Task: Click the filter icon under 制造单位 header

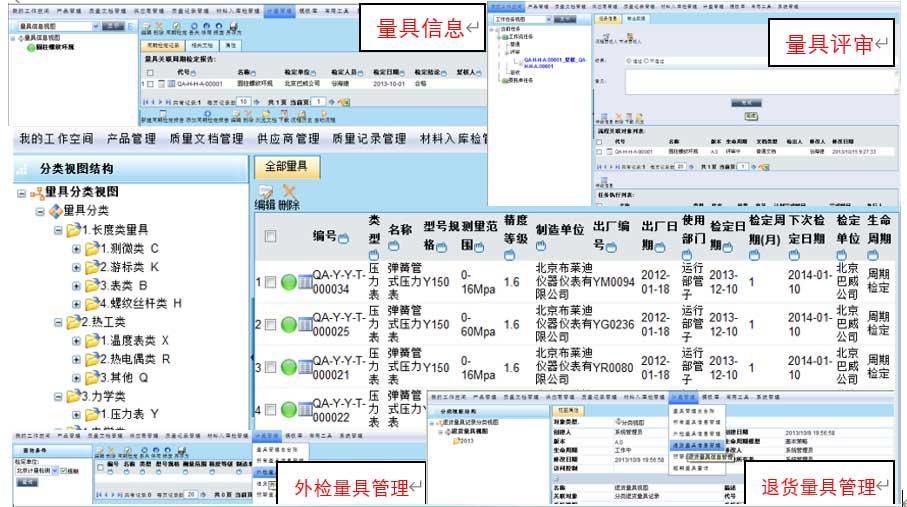Action: 541,246
